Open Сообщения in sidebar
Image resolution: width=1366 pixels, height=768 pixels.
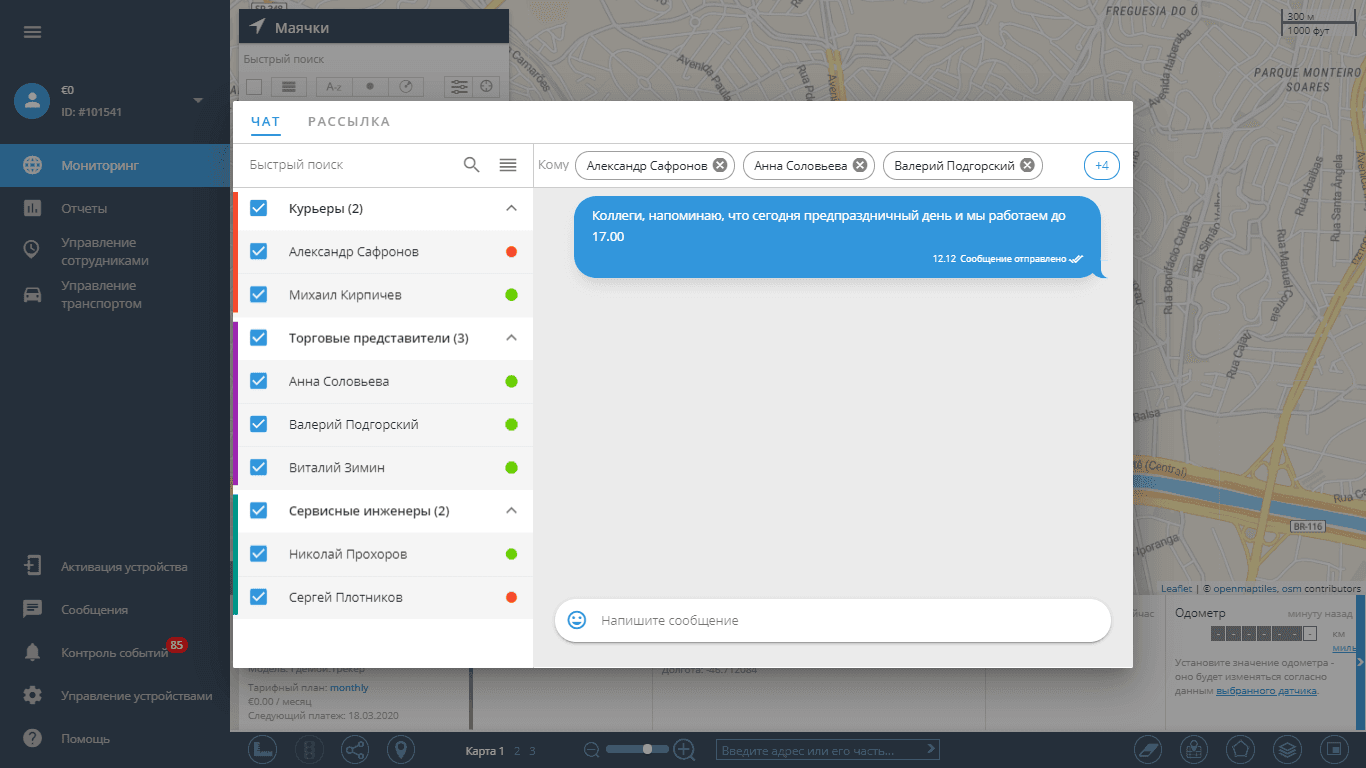tap(115, 609)
